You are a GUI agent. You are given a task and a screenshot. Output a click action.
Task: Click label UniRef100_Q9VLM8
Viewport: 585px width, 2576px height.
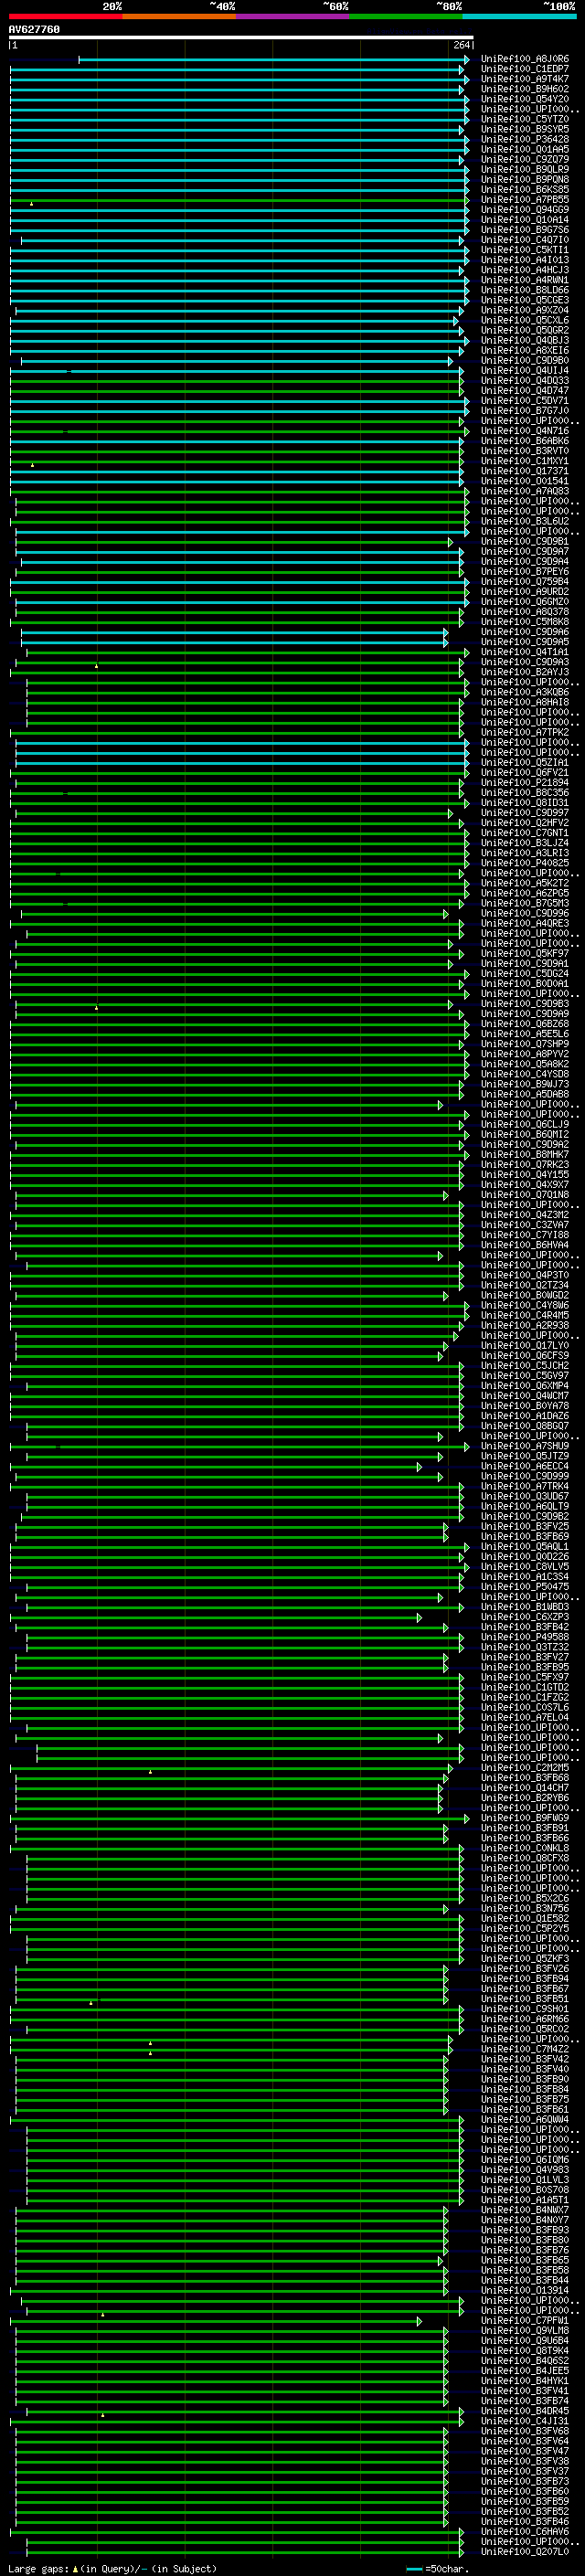pos(525,2331)
